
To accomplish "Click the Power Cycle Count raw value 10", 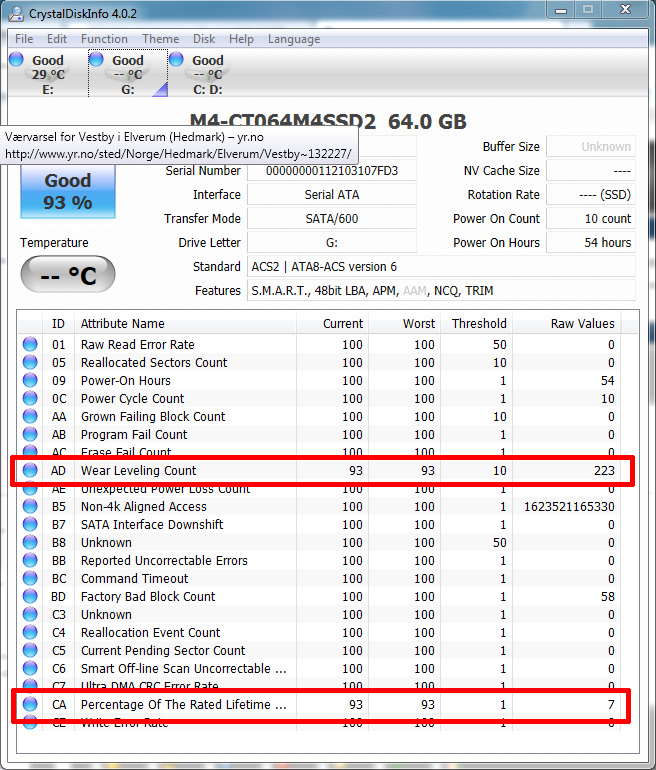I will click(608, 398).
